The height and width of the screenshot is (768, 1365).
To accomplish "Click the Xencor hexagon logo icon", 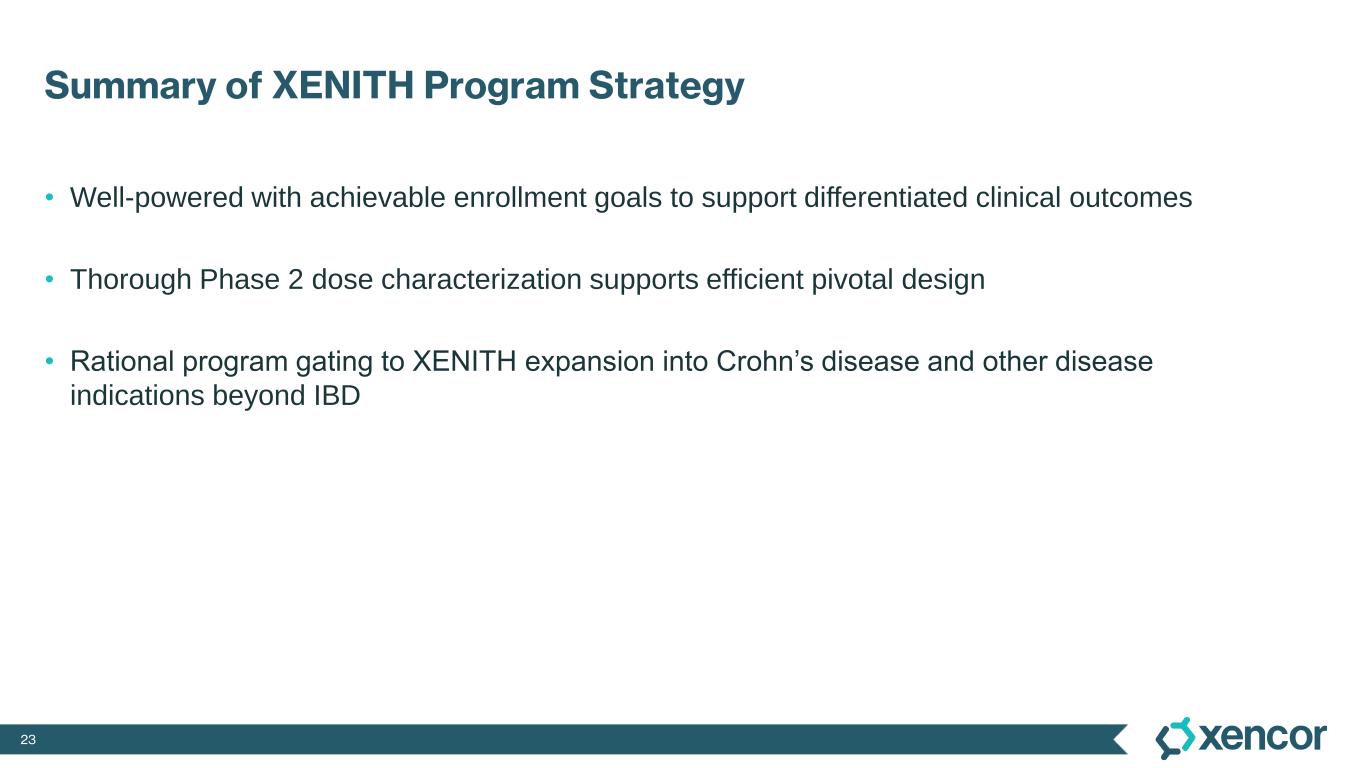I will click(x=1175, y=738).
